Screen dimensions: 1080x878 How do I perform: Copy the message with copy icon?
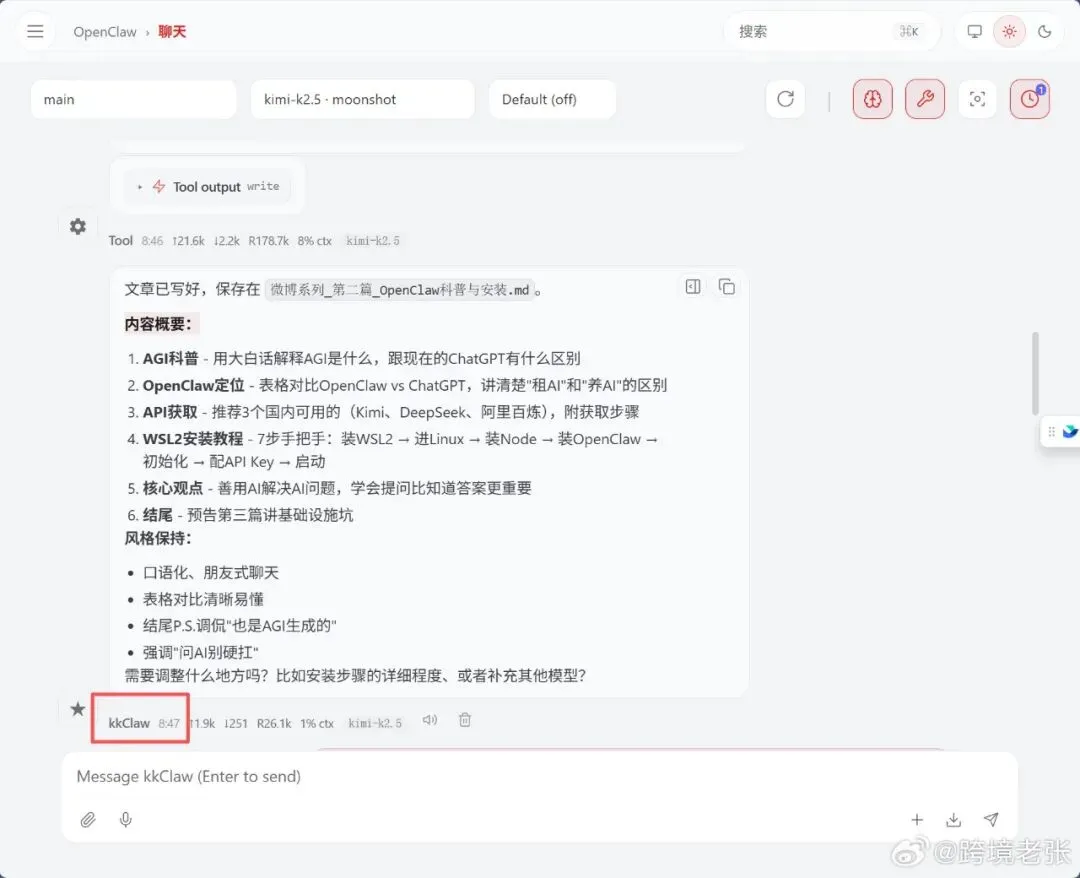point(727,286)
